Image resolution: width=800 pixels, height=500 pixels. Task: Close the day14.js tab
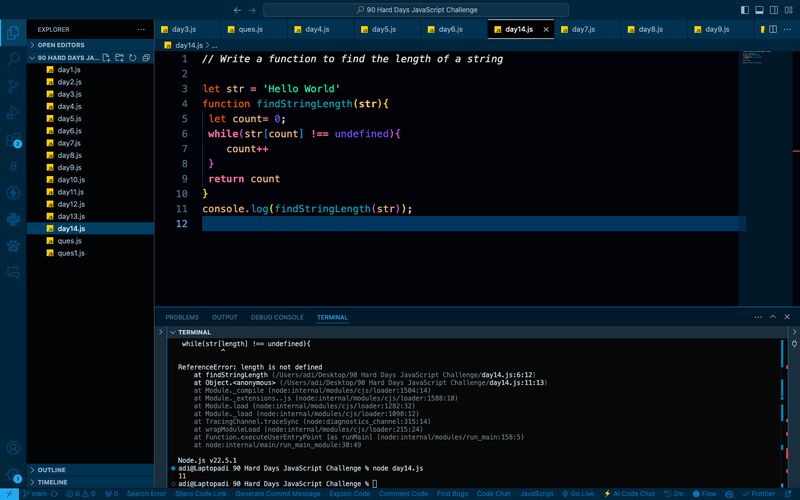pyautogui.click(x=546, y=30)
